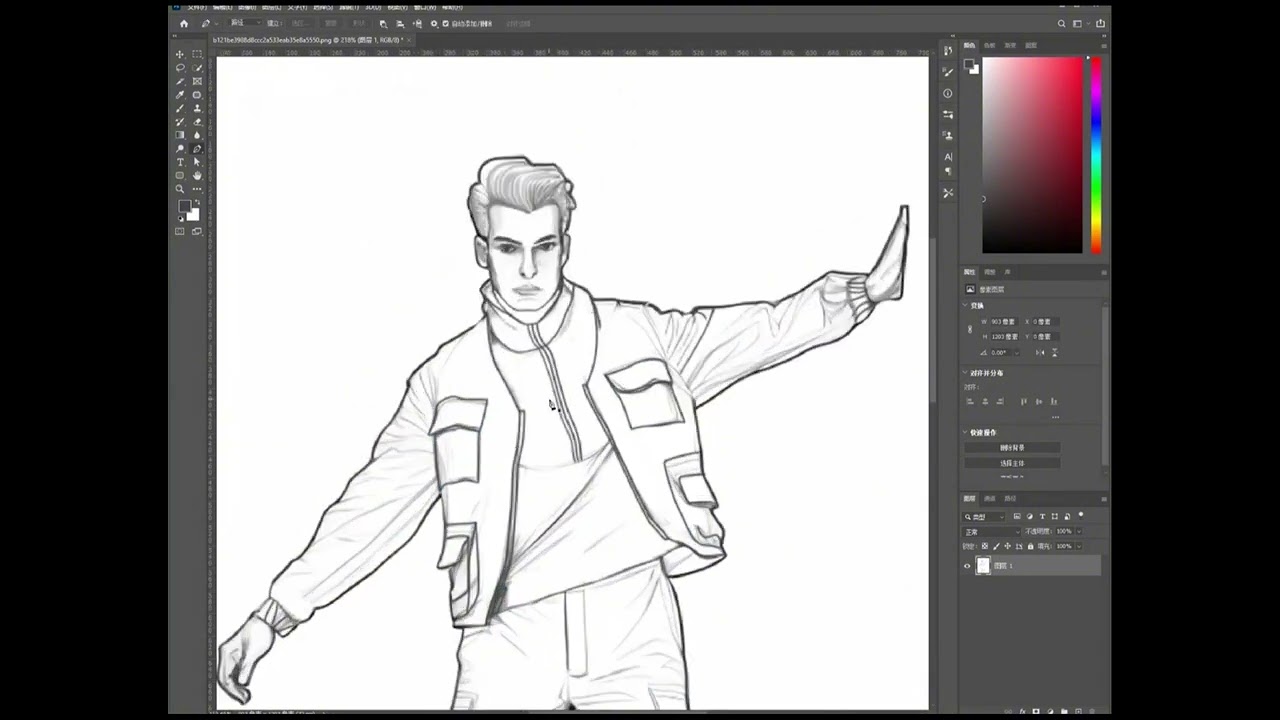Click the rainbow hue slider strip

coord(1096,155)
